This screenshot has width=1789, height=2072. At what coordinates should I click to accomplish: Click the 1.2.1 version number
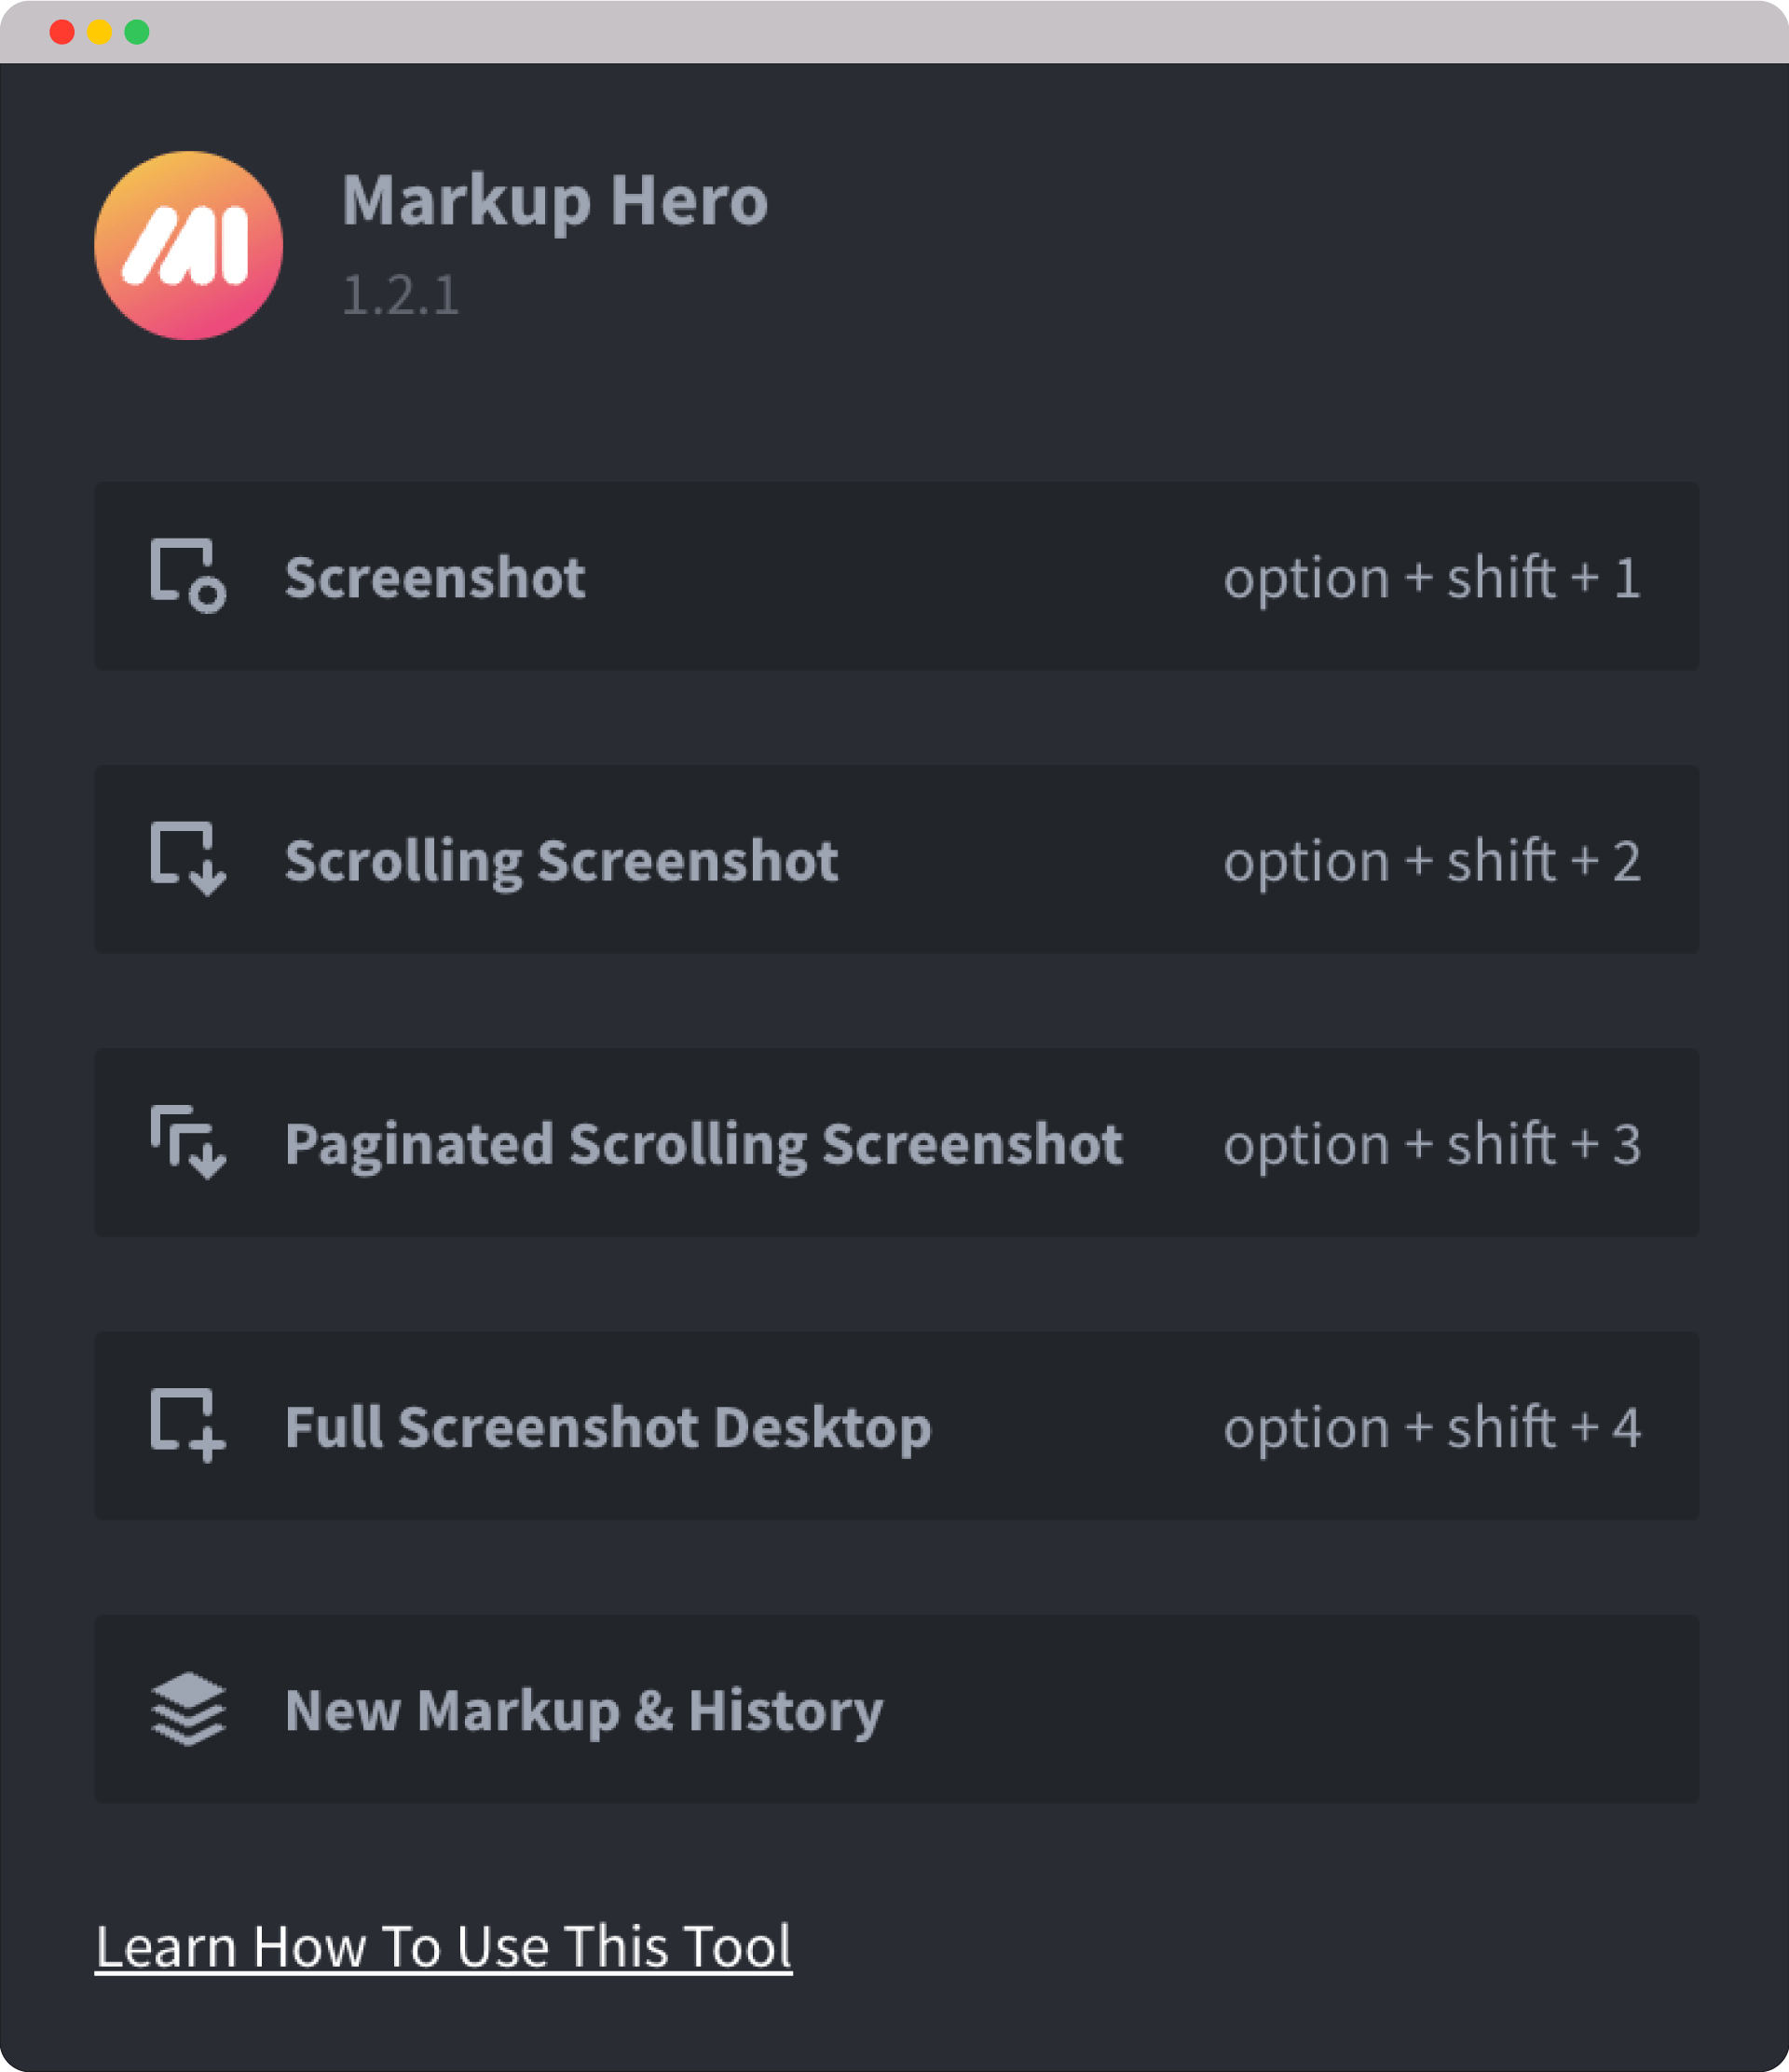coord(400,295)
